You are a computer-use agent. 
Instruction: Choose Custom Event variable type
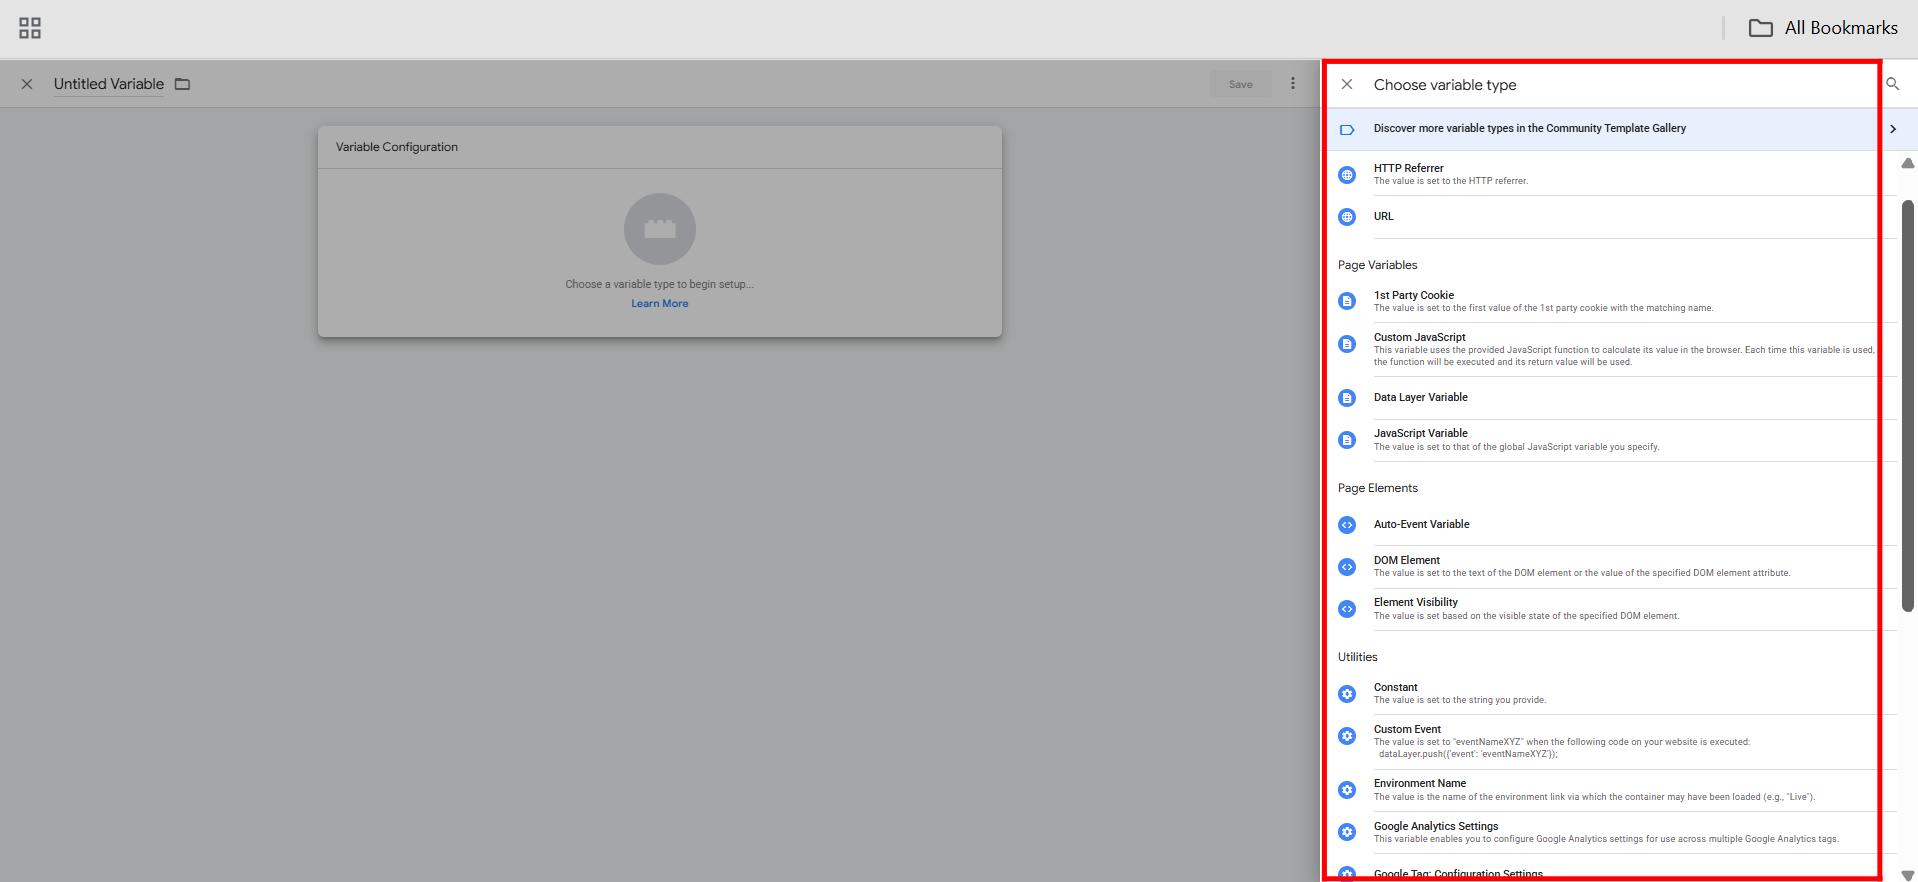(1617, 742)
